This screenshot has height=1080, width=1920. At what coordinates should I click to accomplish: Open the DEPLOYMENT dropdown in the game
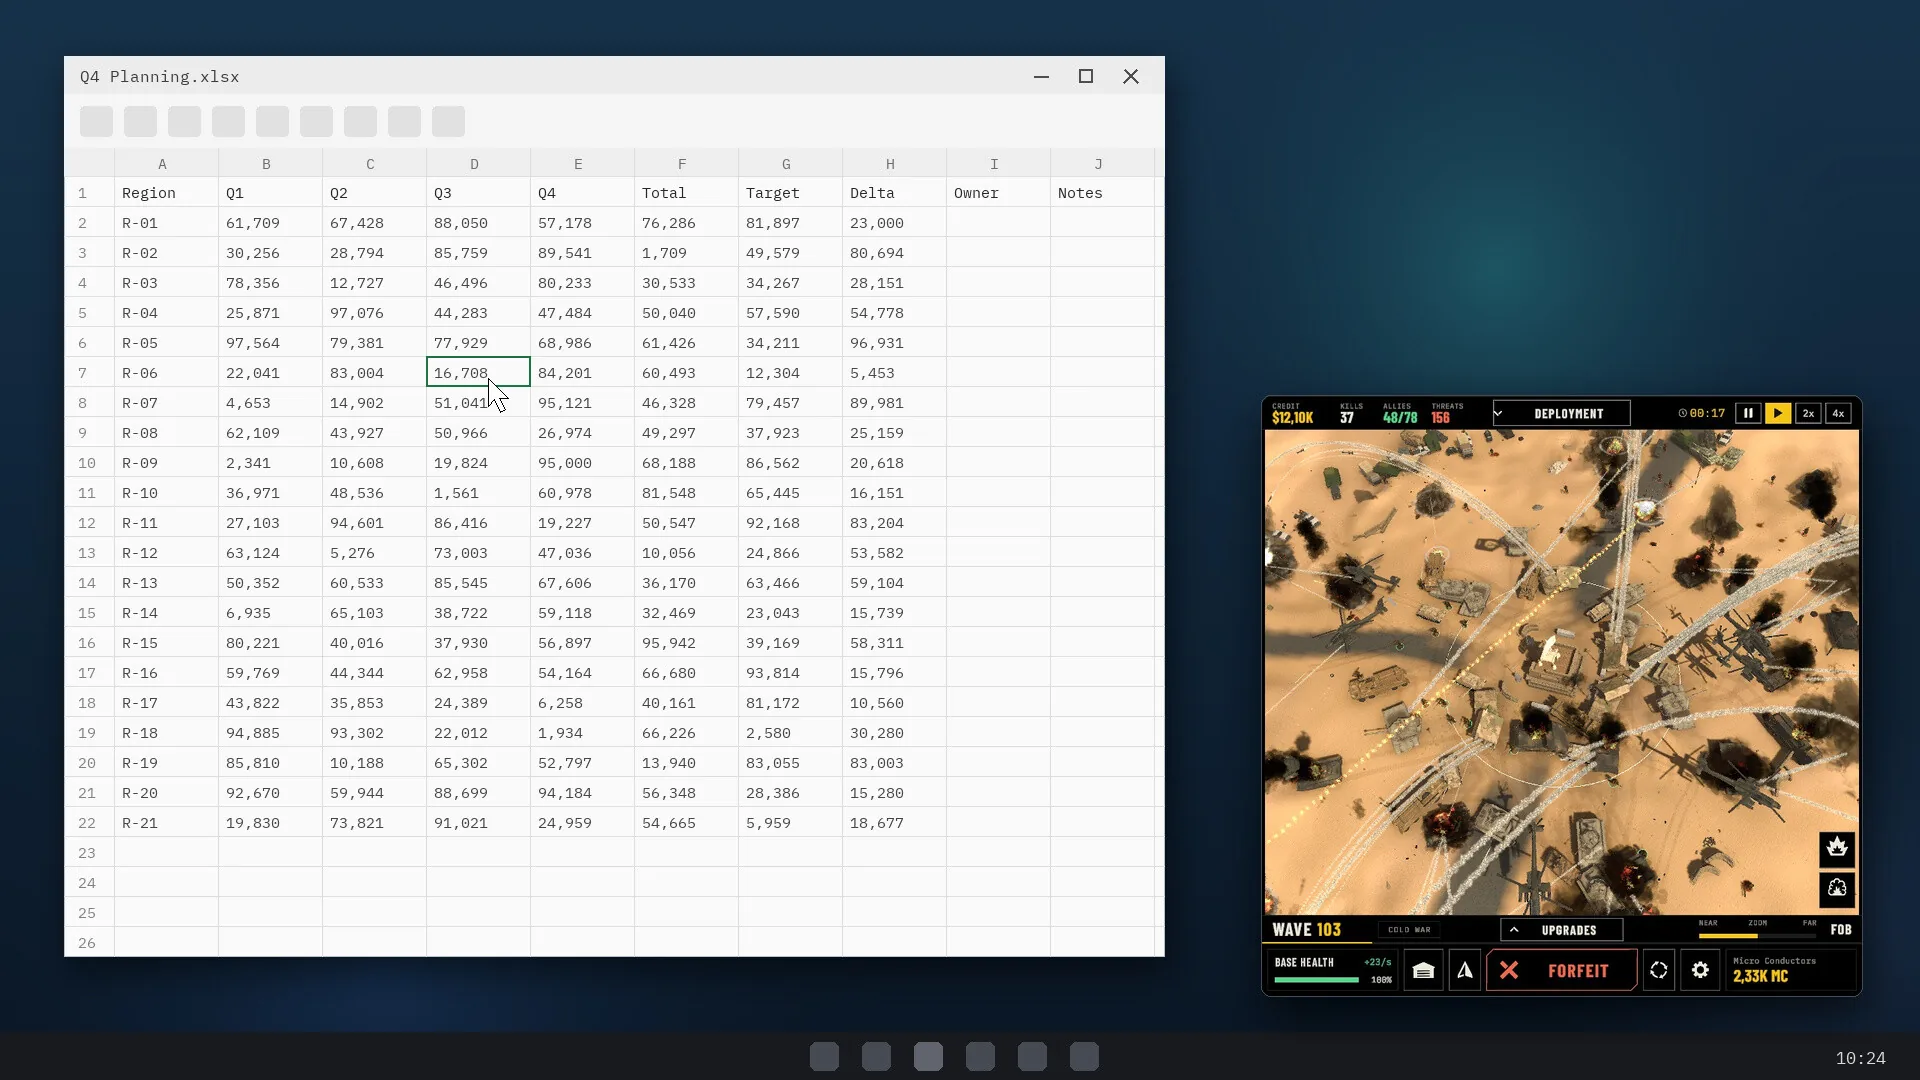(x=1561, y=413)
